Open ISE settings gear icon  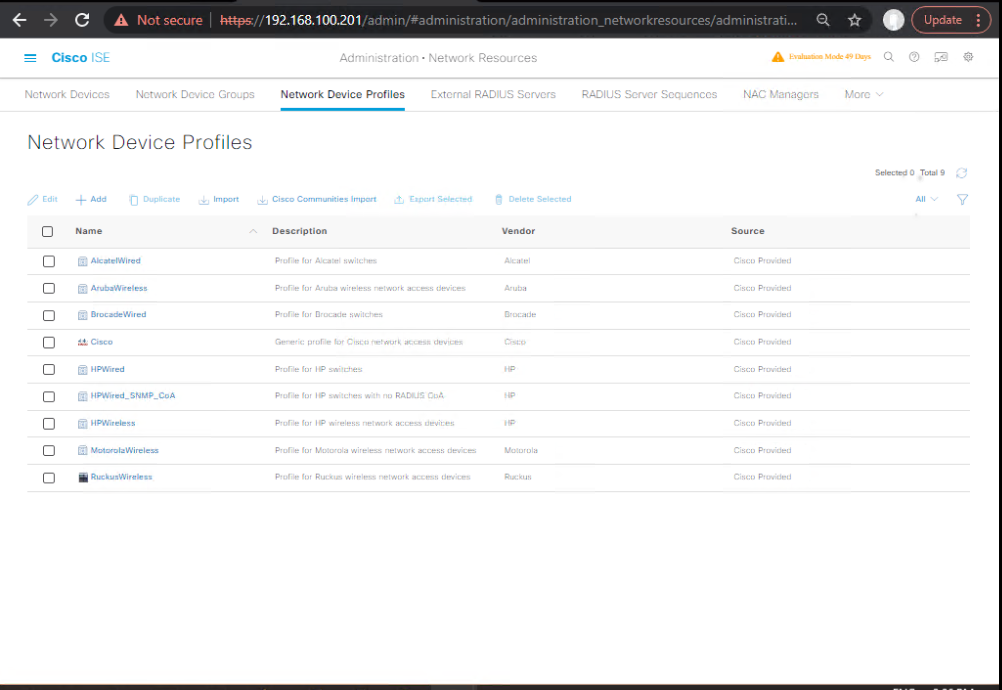(x=968, y=57)
